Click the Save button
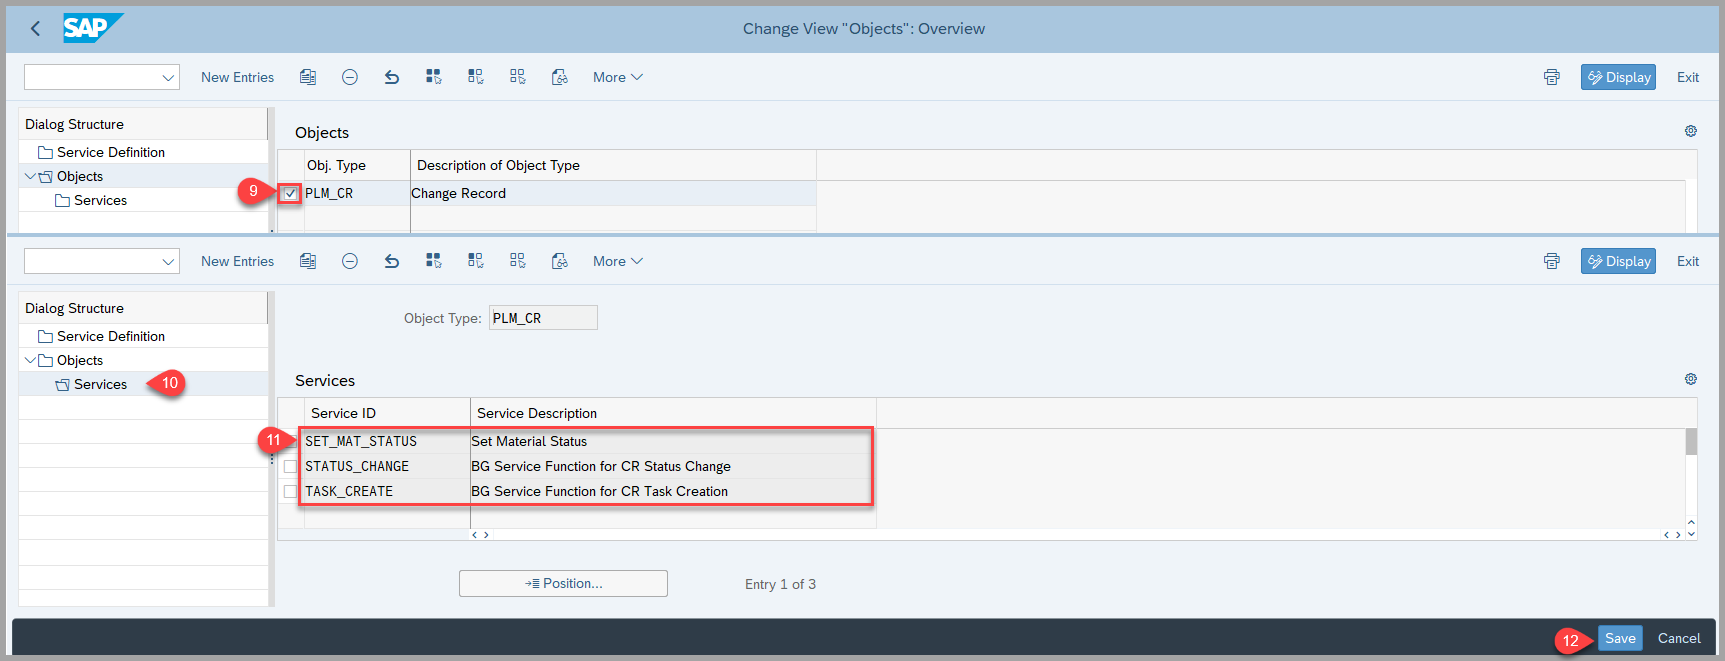Viewport: 1725px width, 661px height. [x=1619, y=638]
